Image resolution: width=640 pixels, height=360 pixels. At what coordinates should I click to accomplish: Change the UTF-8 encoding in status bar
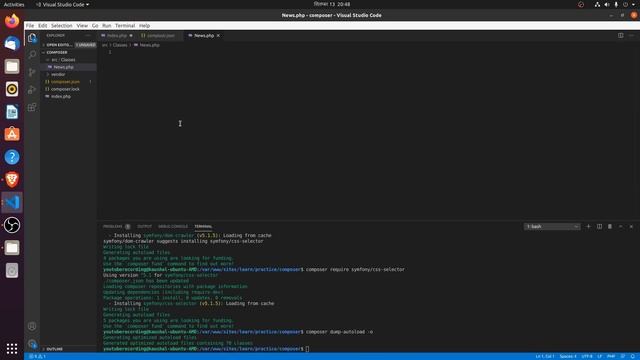pos(587,356)
